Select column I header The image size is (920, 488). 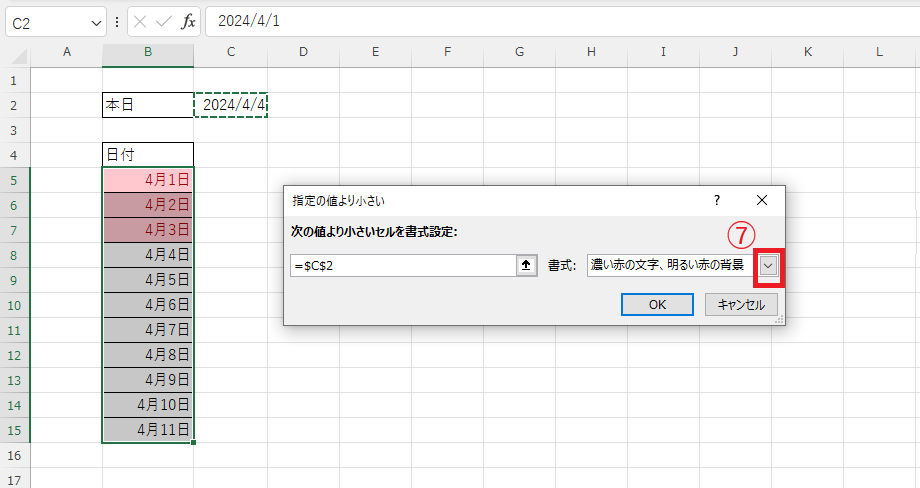(663, 52)
